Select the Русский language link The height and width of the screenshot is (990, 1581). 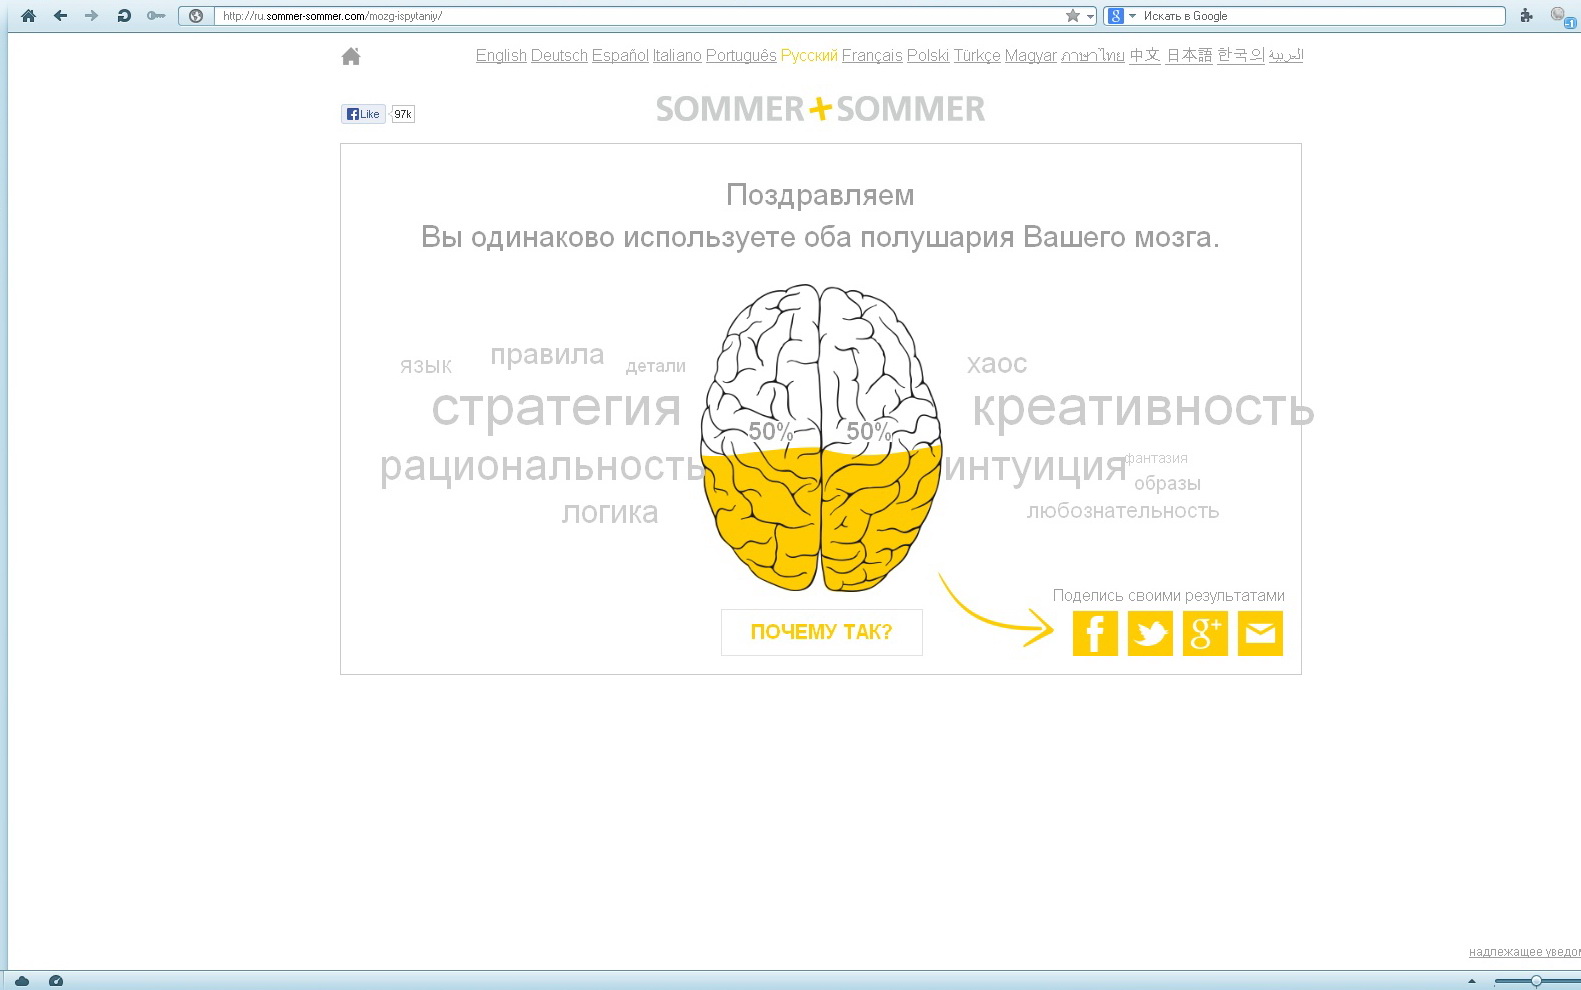point(809,56)
